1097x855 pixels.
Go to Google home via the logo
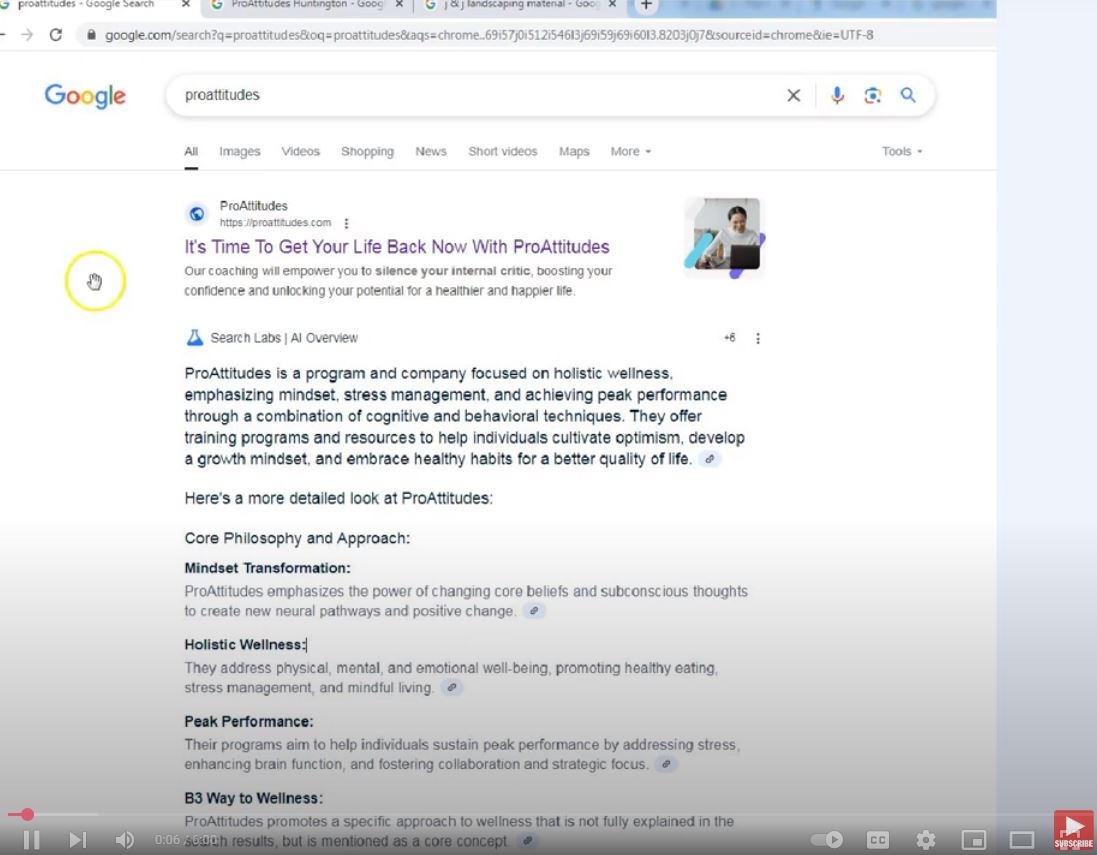tap(85, 96)
